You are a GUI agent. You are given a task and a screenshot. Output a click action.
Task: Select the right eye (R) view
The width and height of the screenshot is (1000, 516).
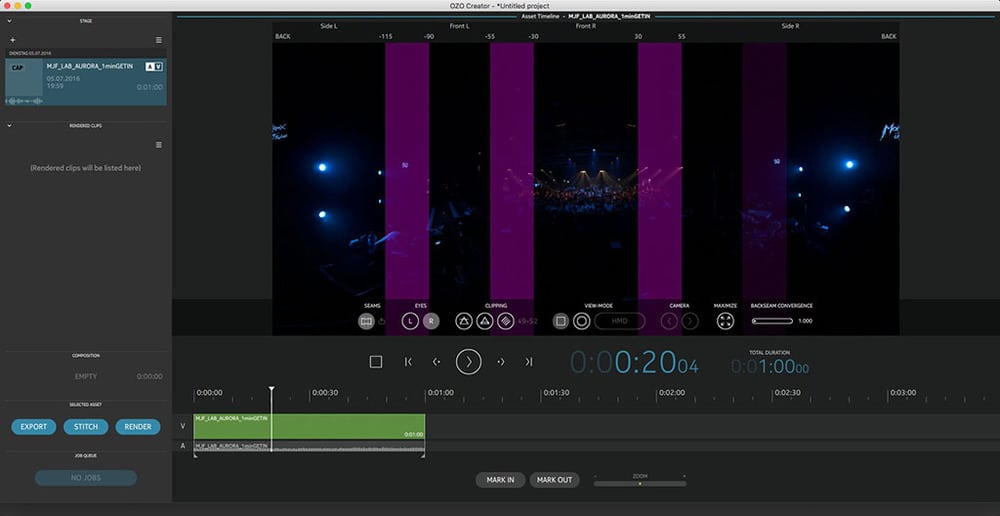click(x=431, y=321)
